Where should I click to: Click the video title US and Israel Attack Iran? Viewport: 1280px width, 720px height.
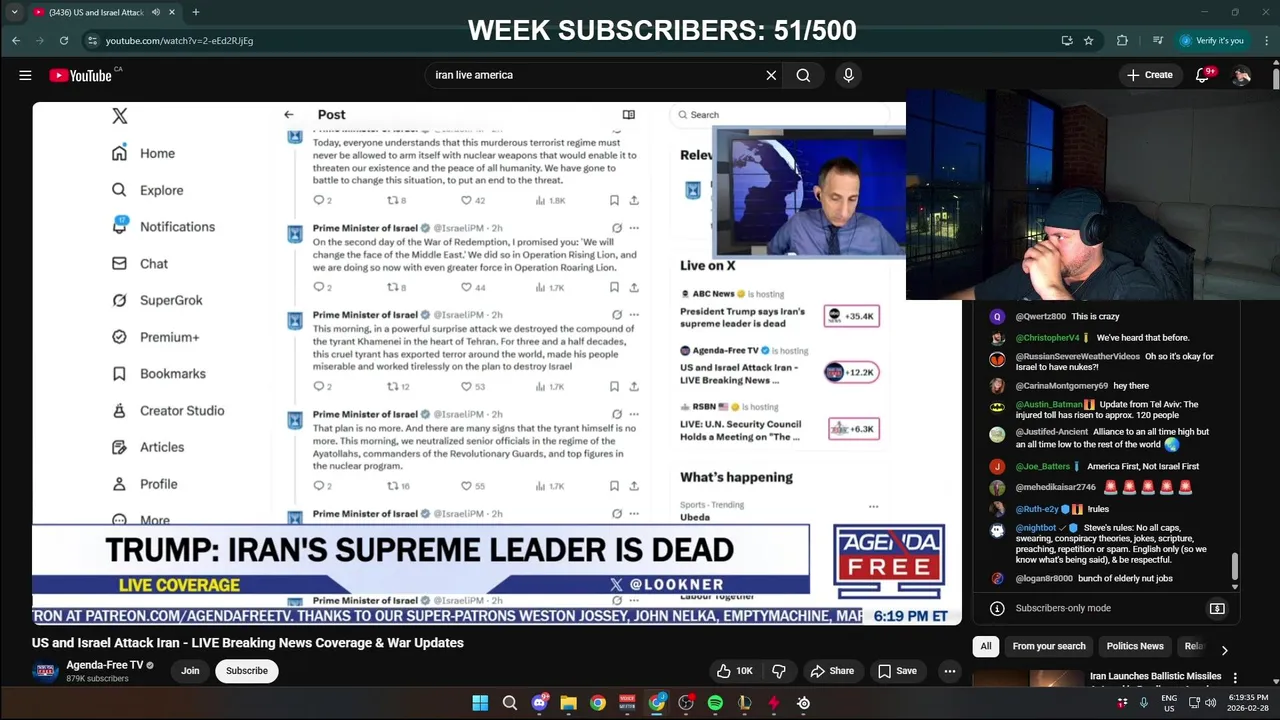(x=248, y=643)
